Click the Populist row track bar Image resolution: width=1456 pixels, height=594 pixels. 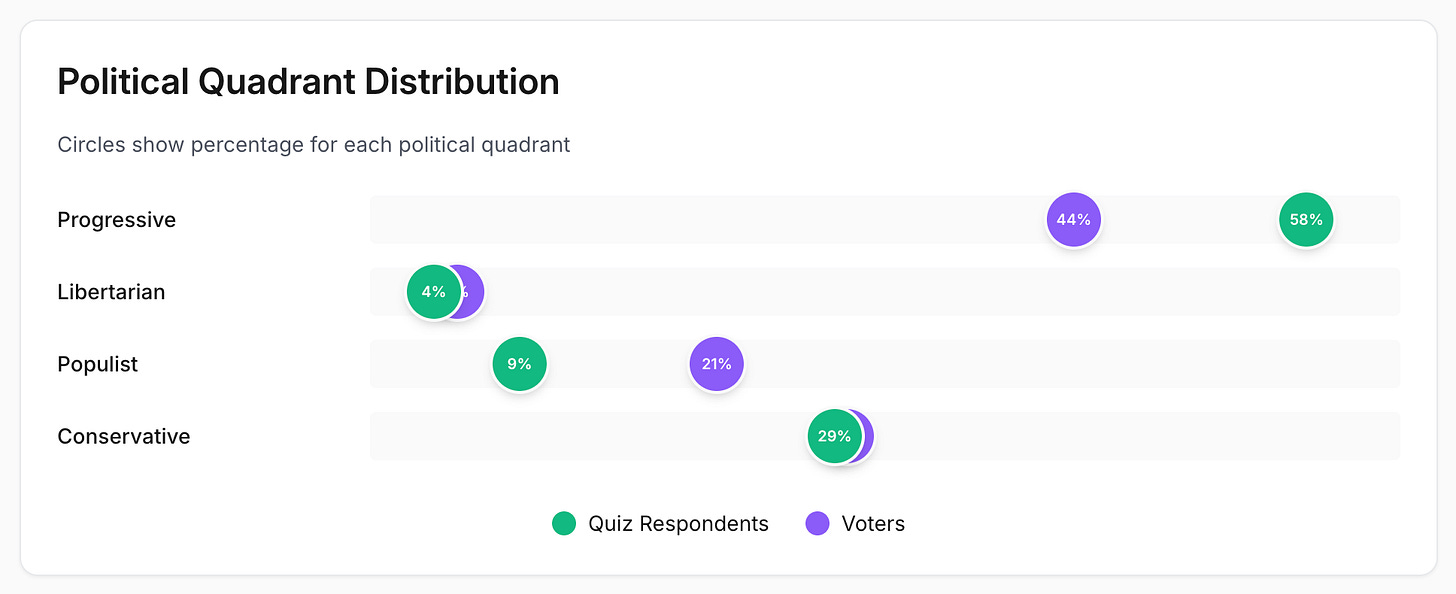[x=1000, y=364]
